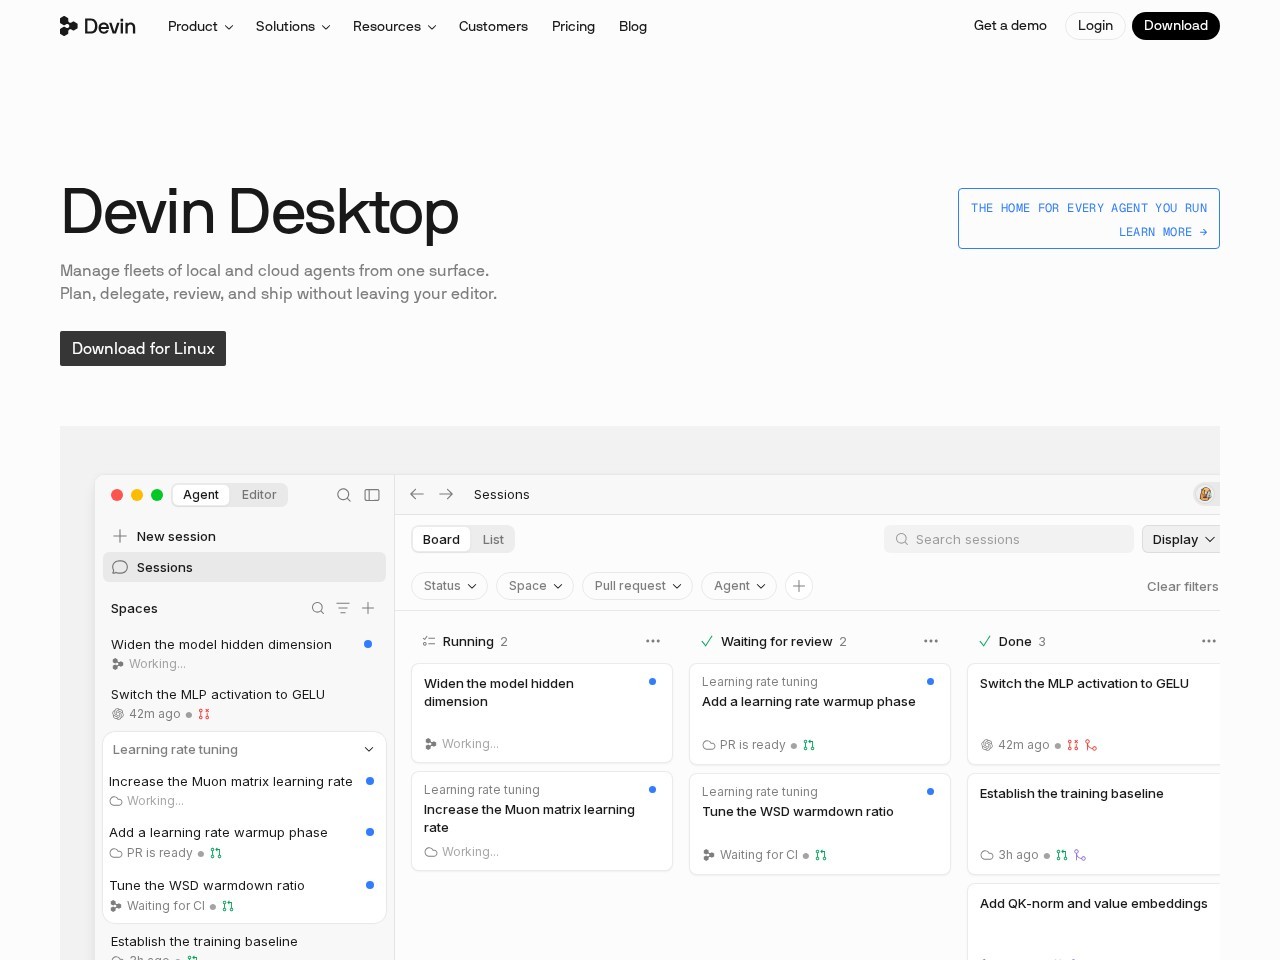
Task: Click the Login button
Action: pyautogui.click(x=1095, y=26)
